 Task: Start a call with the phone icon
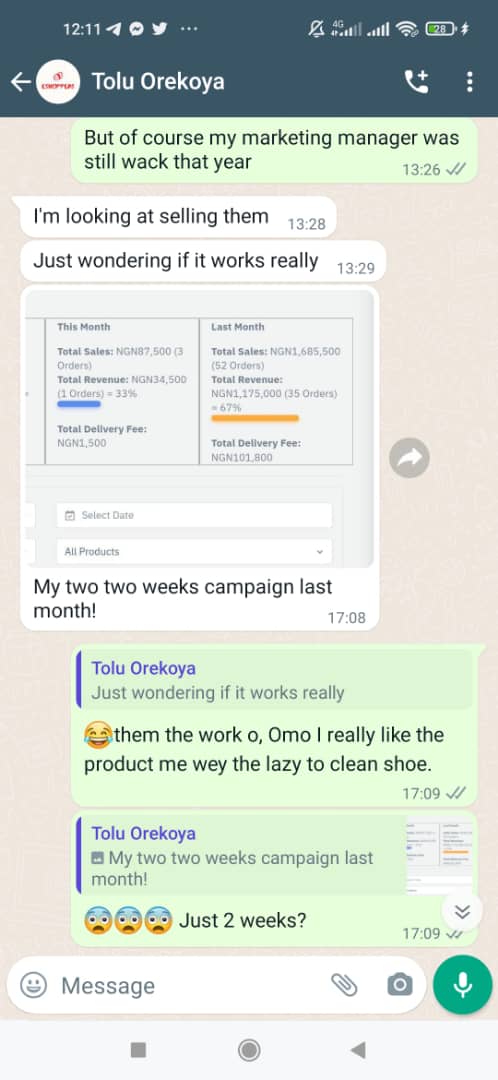coord(416,82)
